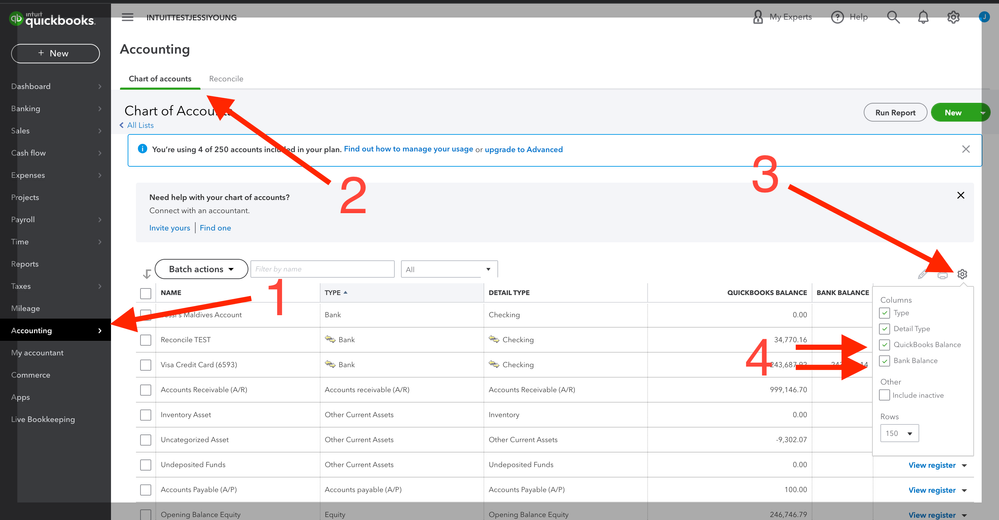The image size is (999, 520).
Task: Click the Filter by name field
Action: [x=322, y=269]
